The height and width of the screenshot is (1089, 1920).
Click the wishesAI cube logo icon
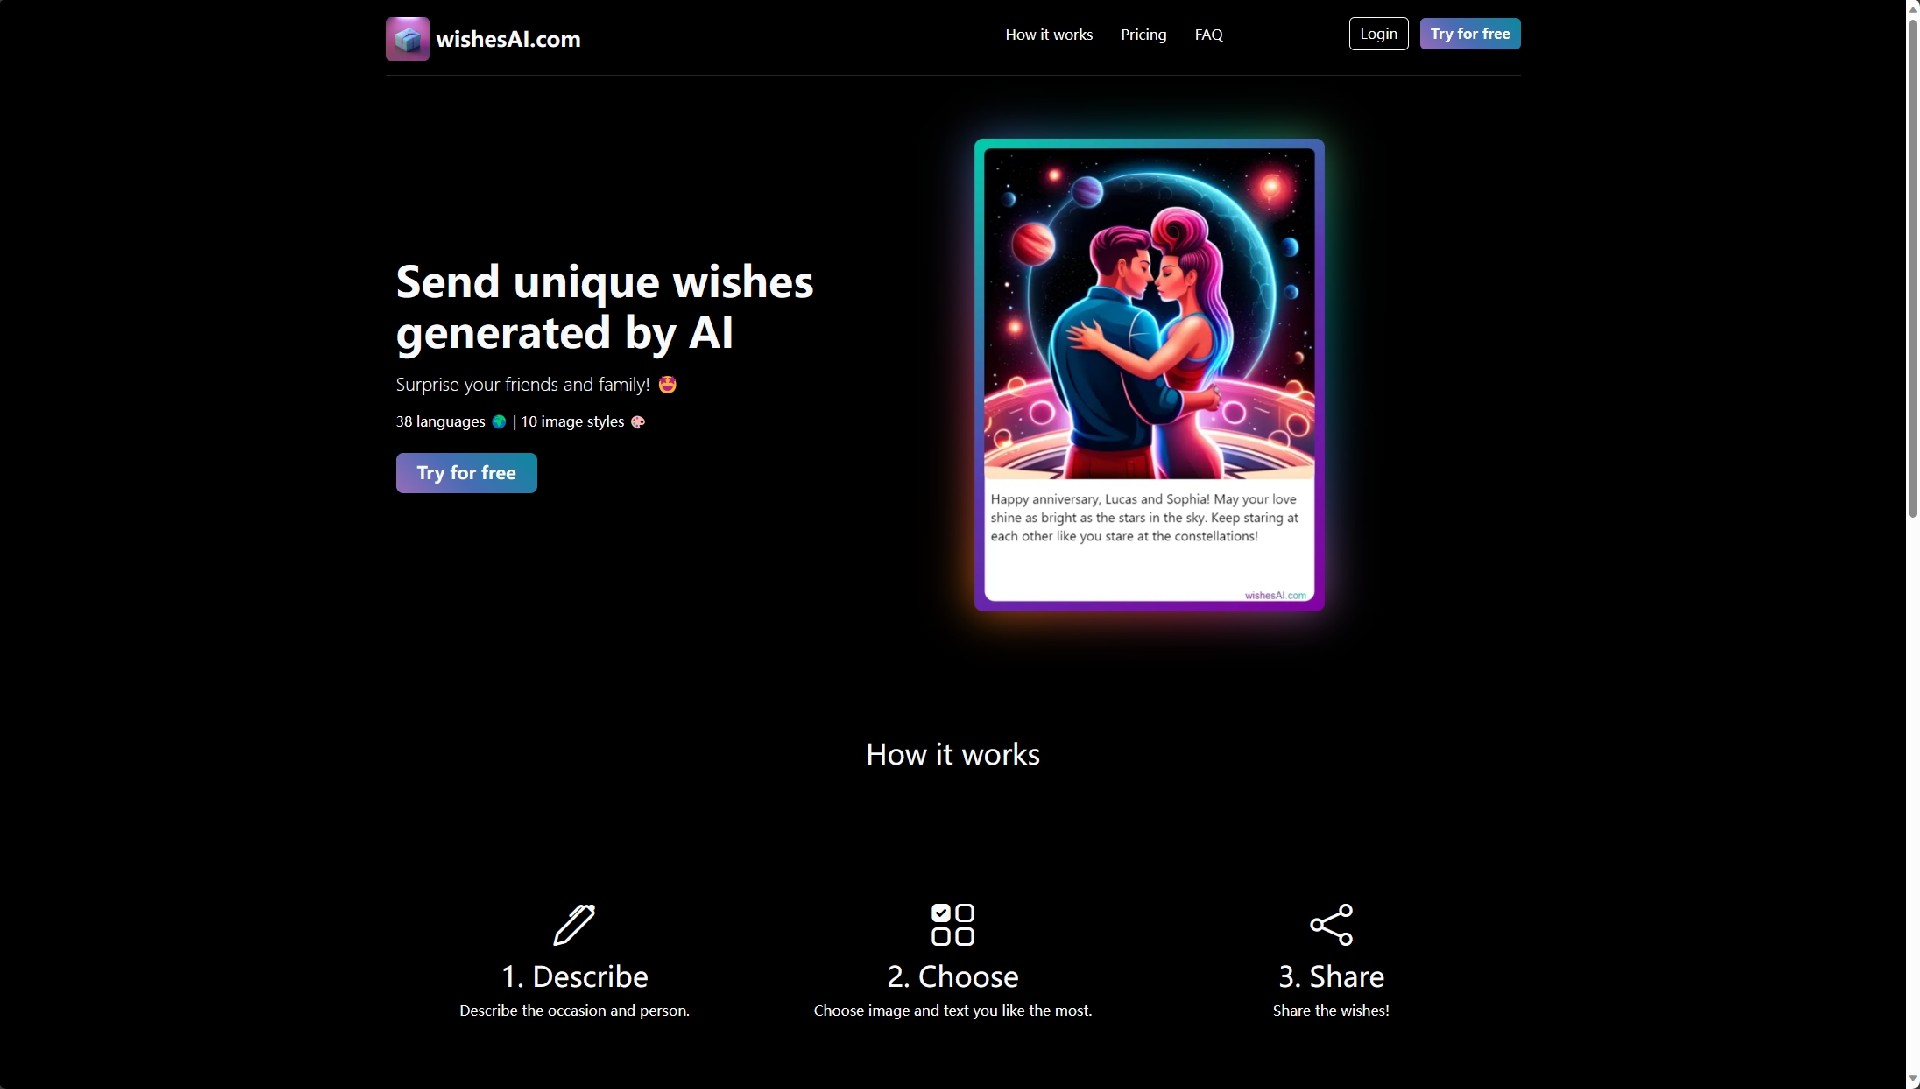click(x=407, y=39)
